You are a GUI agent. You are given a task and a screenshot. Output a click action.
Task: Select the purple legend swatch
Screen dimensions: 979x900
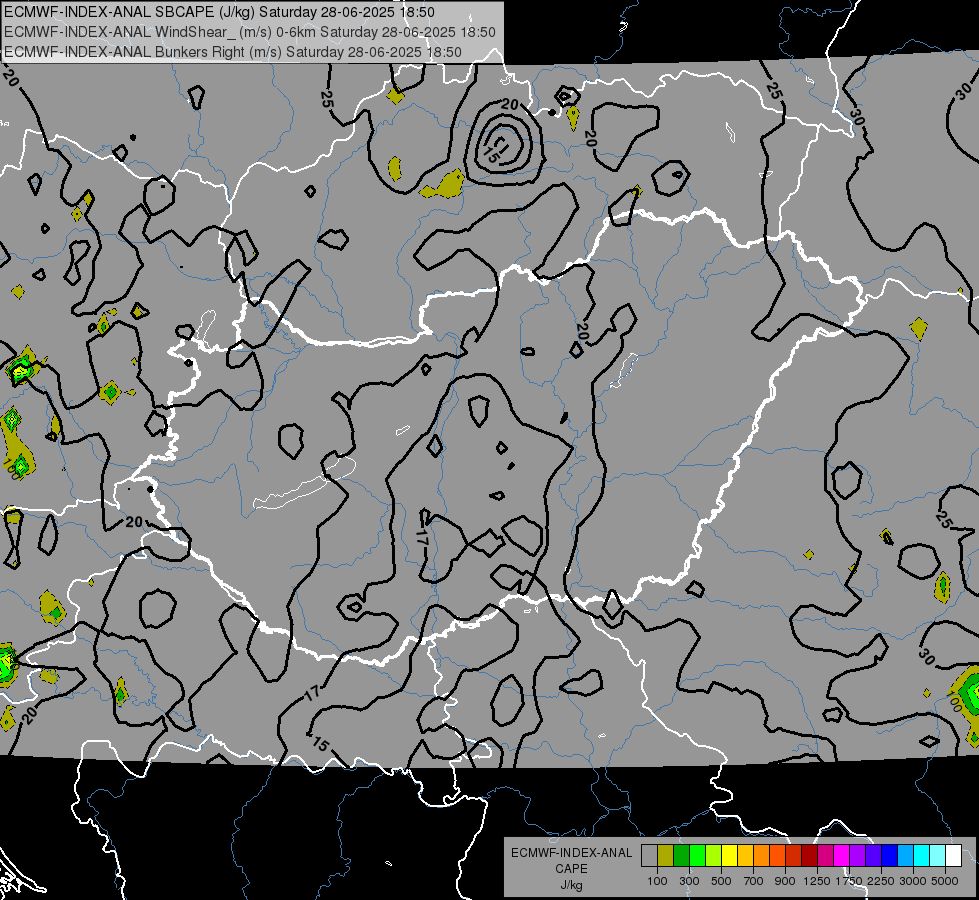point(857,856)
